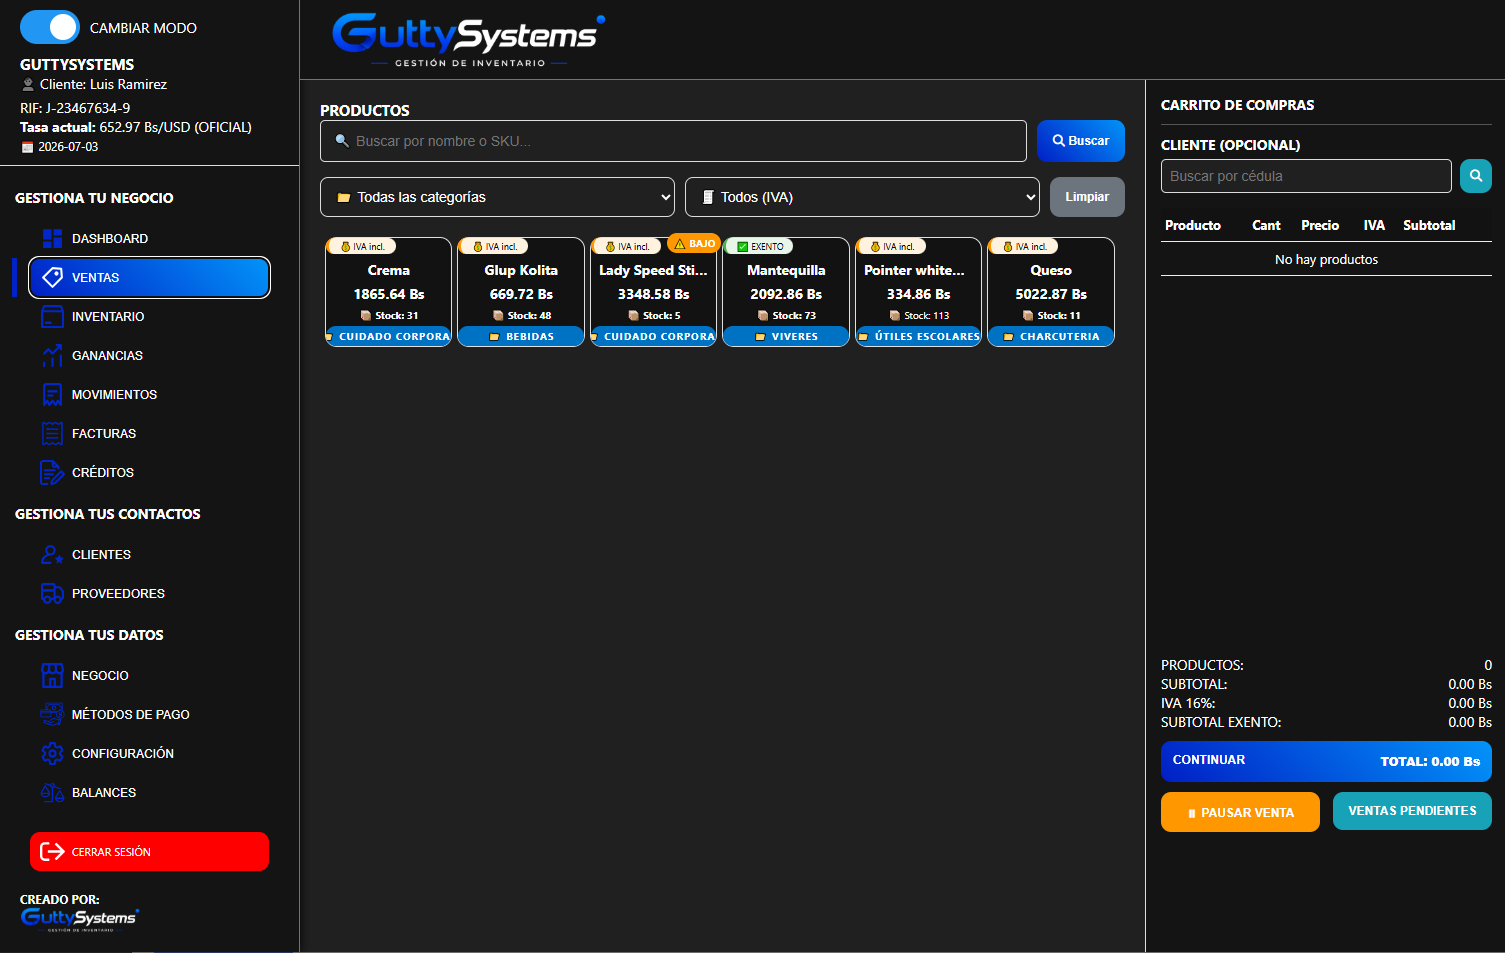This screenshot has height=953, width=1505.
Task: Open Ganancias chart icon
Action: point(53,355)
